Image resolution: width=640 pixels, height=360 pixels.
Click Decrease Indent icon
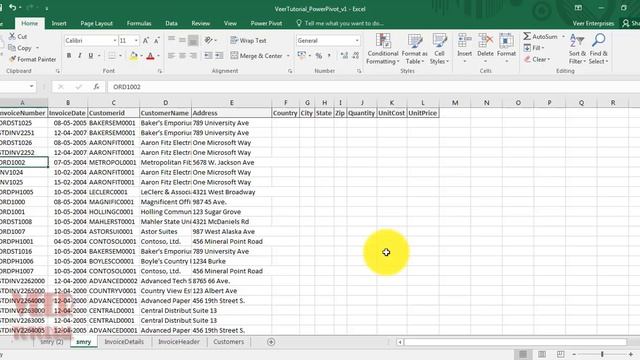coord(208,56)
